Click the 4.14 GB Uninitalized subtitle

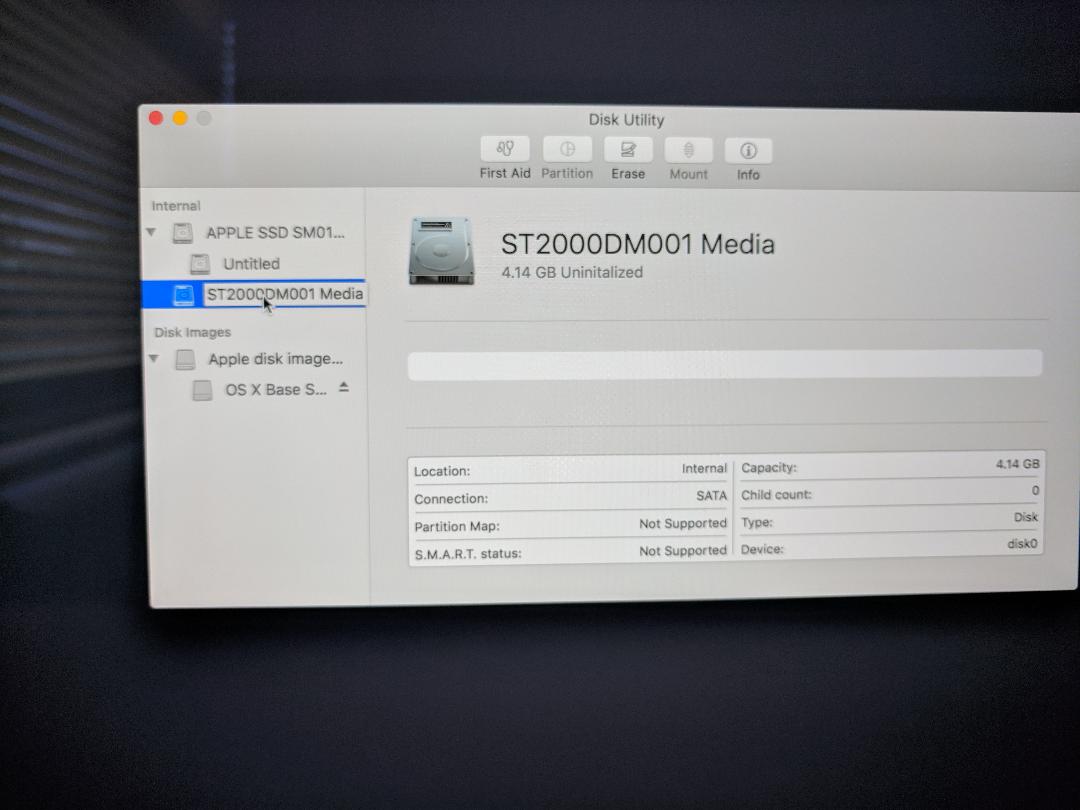[572, 273]
